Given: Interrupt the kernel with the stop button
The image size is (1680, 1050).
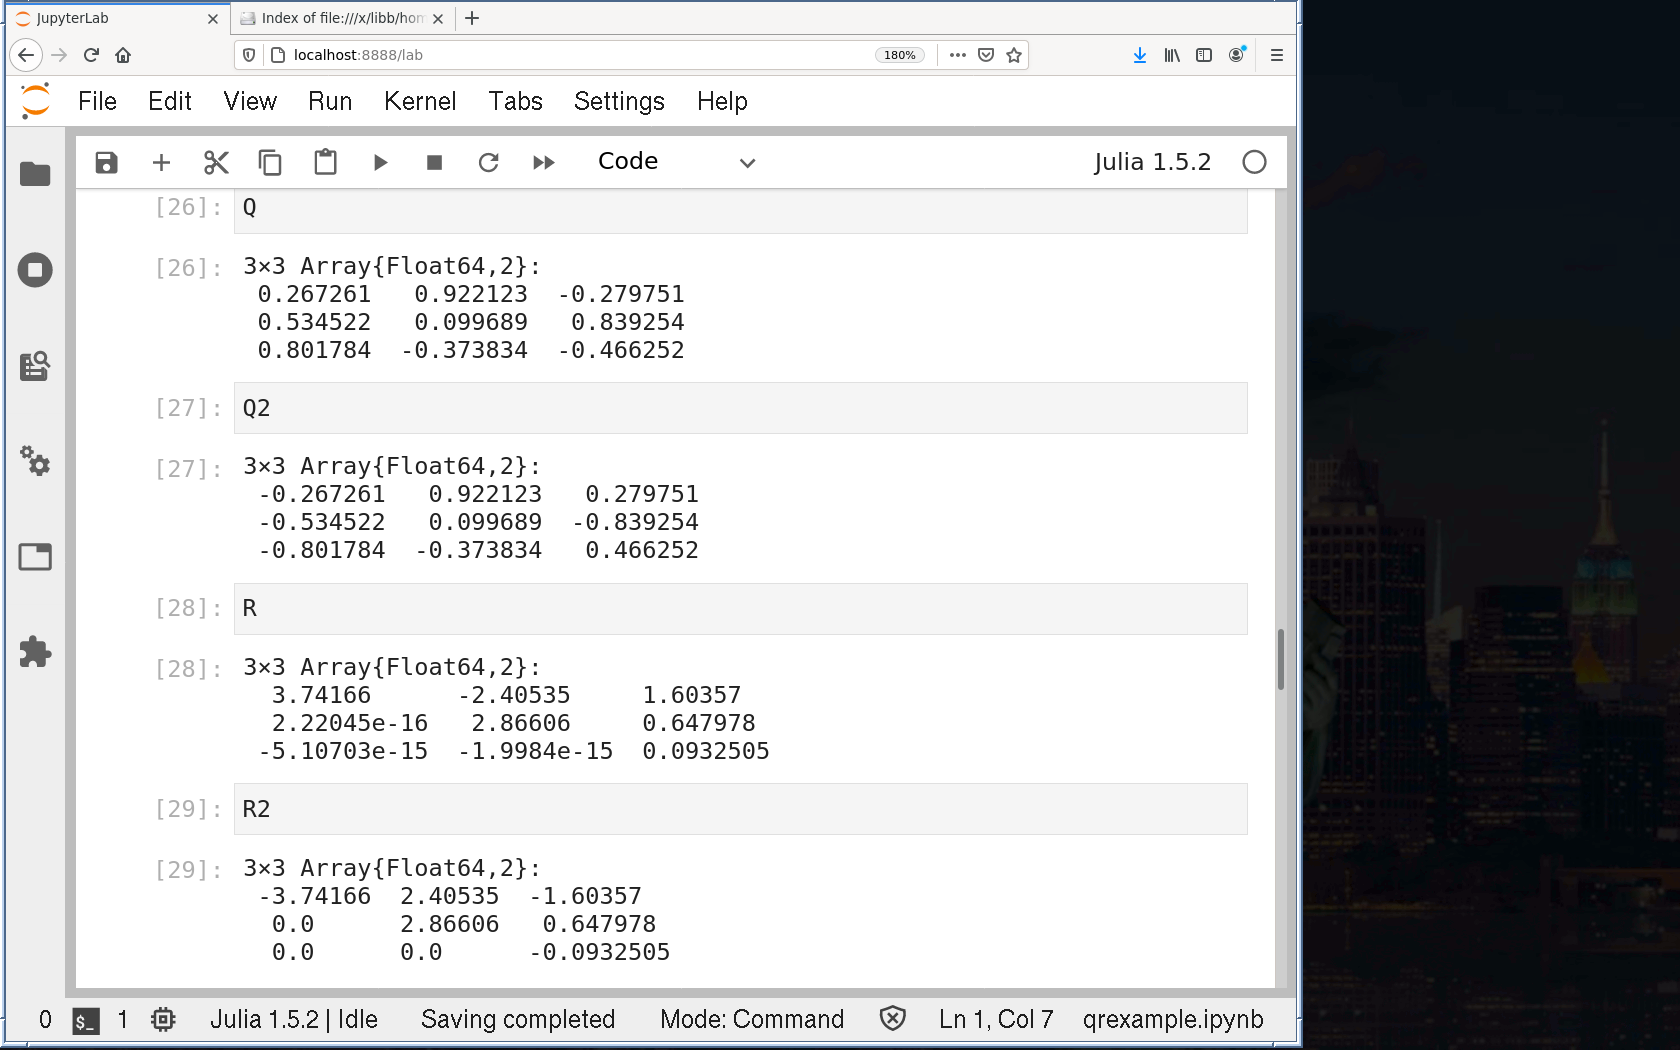Looking at the screenshot, I should point(434,162).
